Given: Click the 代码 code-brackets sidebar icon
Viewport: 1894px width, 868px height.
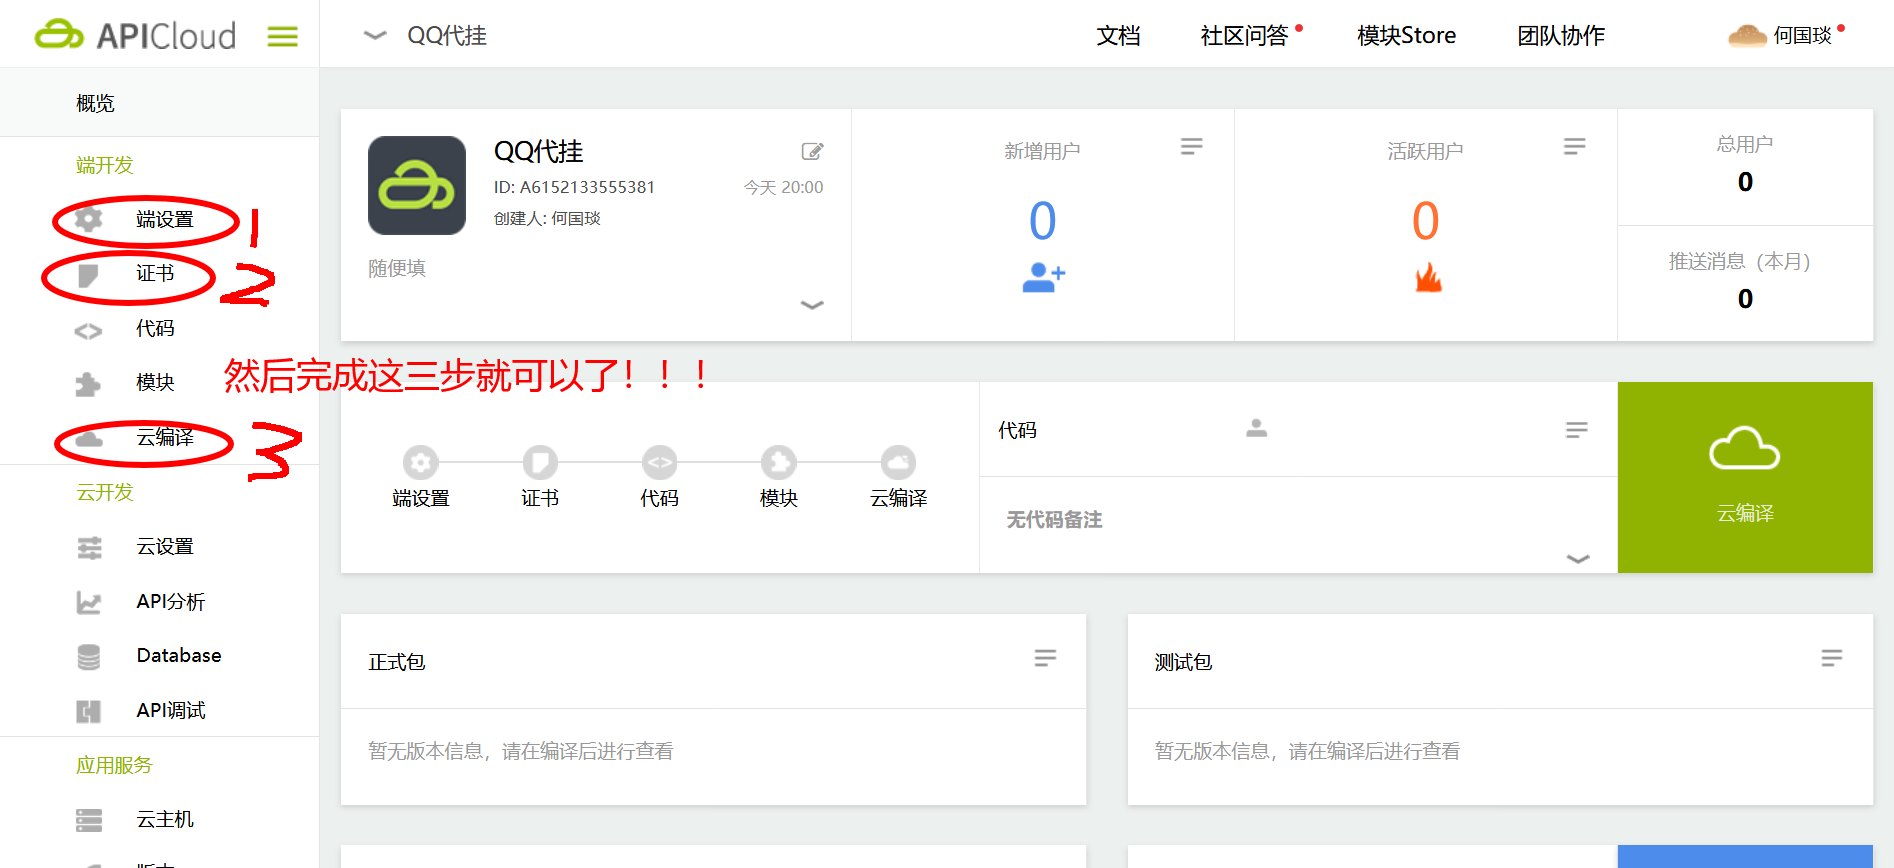Looking at the screenshot, I should (88, 331).
